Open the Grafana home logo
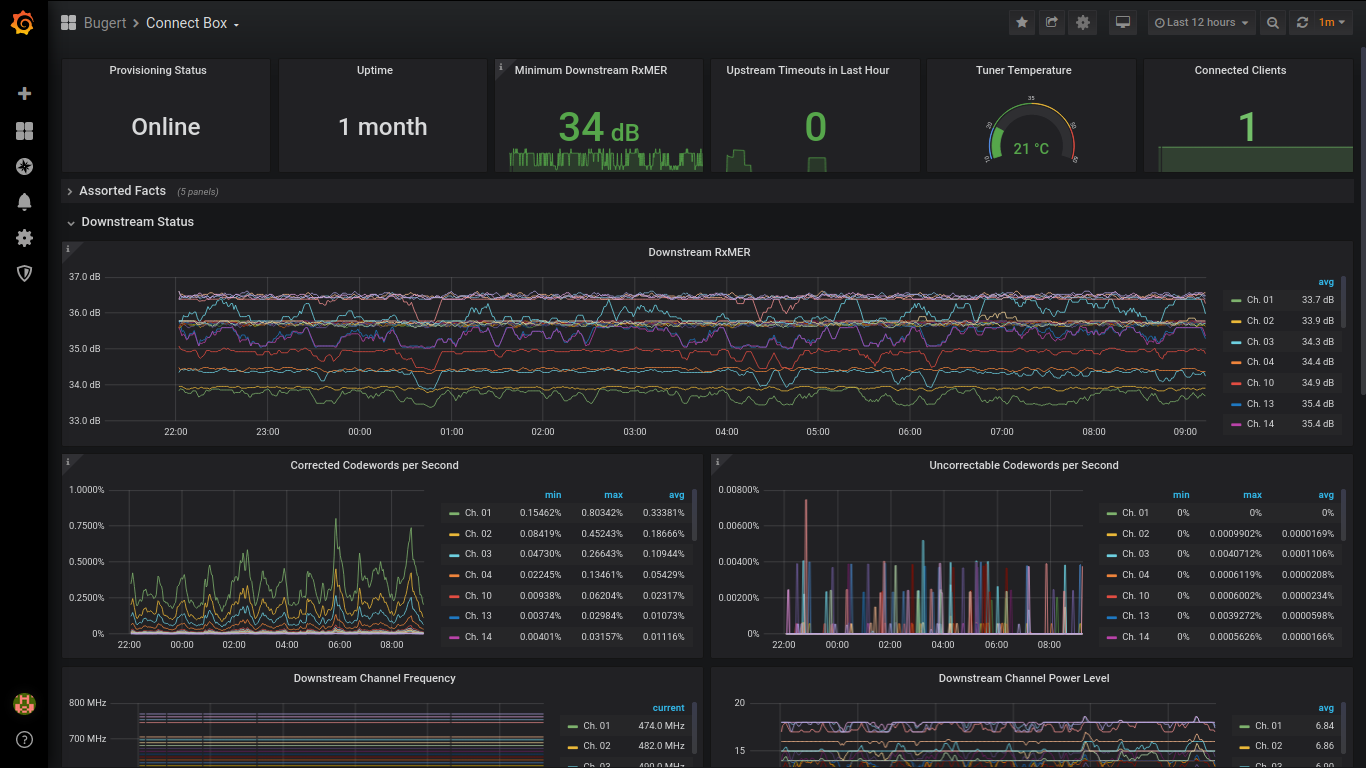The width and height of the screenshot is (1366, 768). [22, 22]
